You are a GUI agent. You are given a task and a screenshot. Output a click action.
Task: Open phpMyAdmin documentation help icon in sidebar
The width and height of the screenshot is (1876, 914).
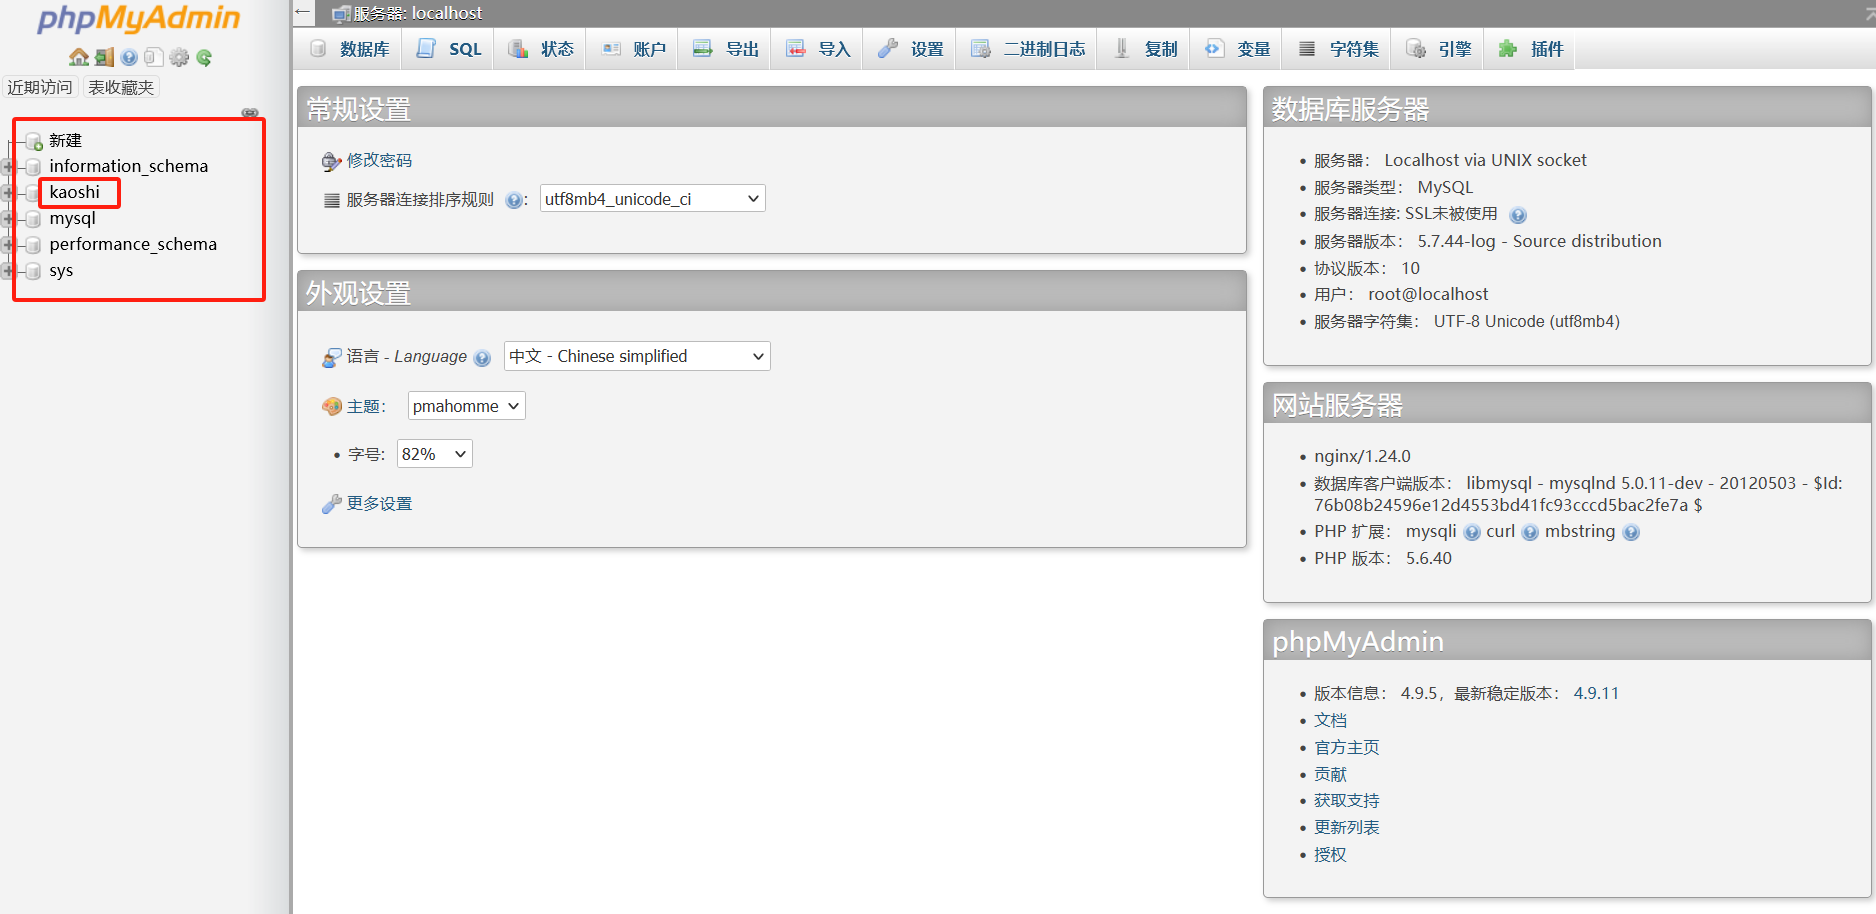(x=129, y=57)
